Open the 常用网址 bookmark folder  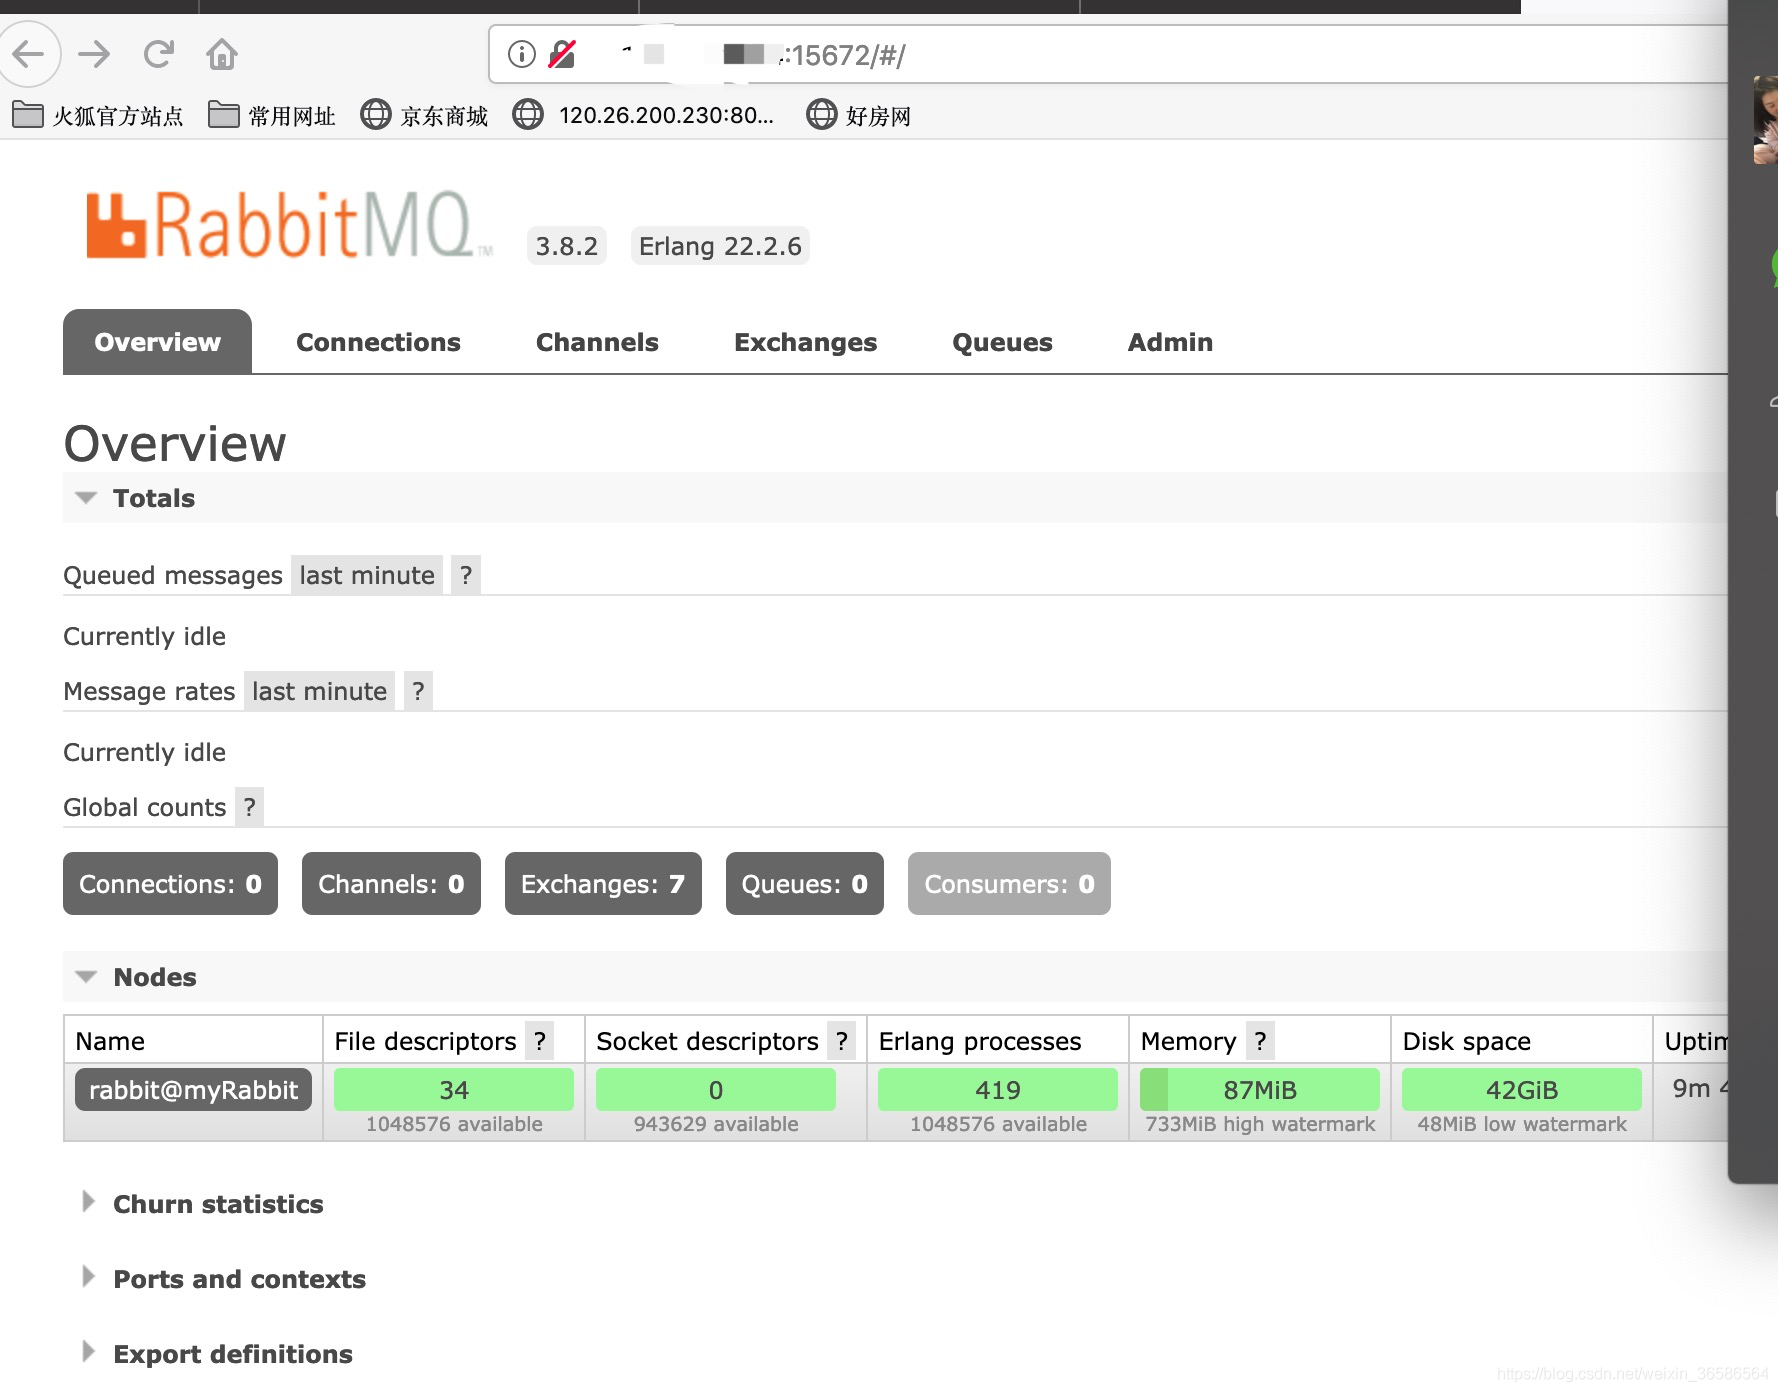tap(272, 116)
